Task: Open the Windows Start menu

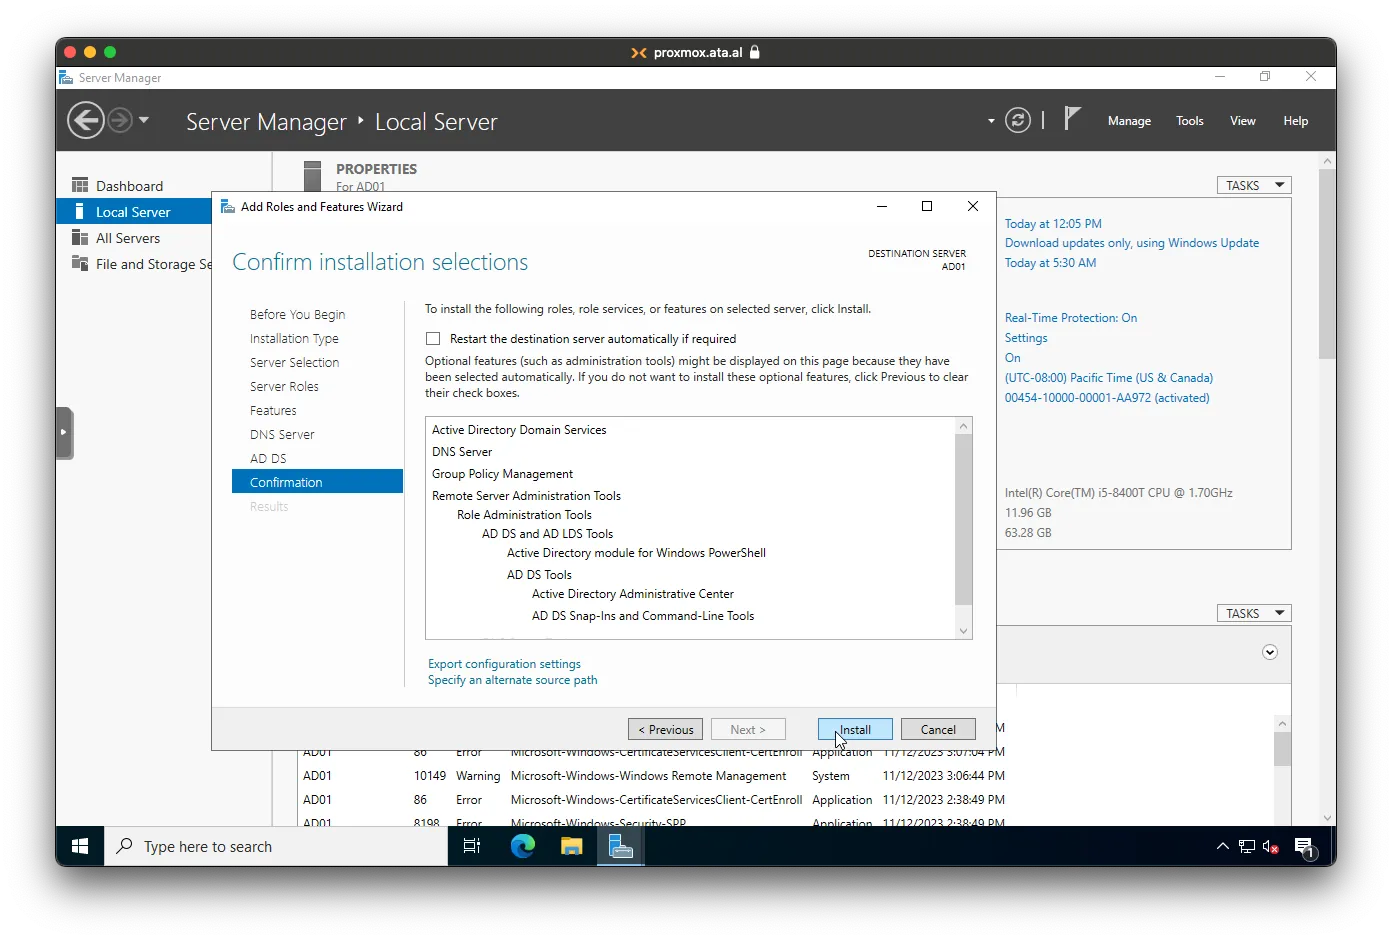Action: pyautogui.click(x=80, y=846)
